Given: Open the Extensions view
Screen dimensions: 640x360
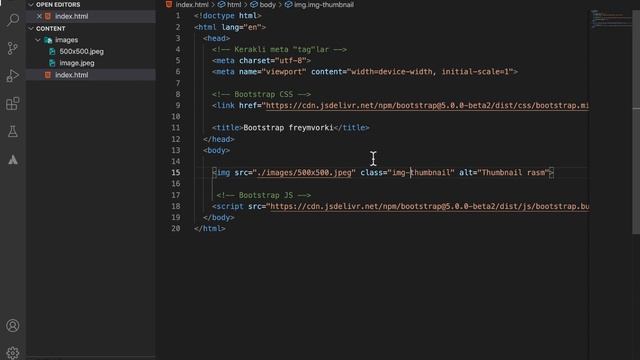Looking at the screenshot, I should pyautogui.click(x=13, y=104).
